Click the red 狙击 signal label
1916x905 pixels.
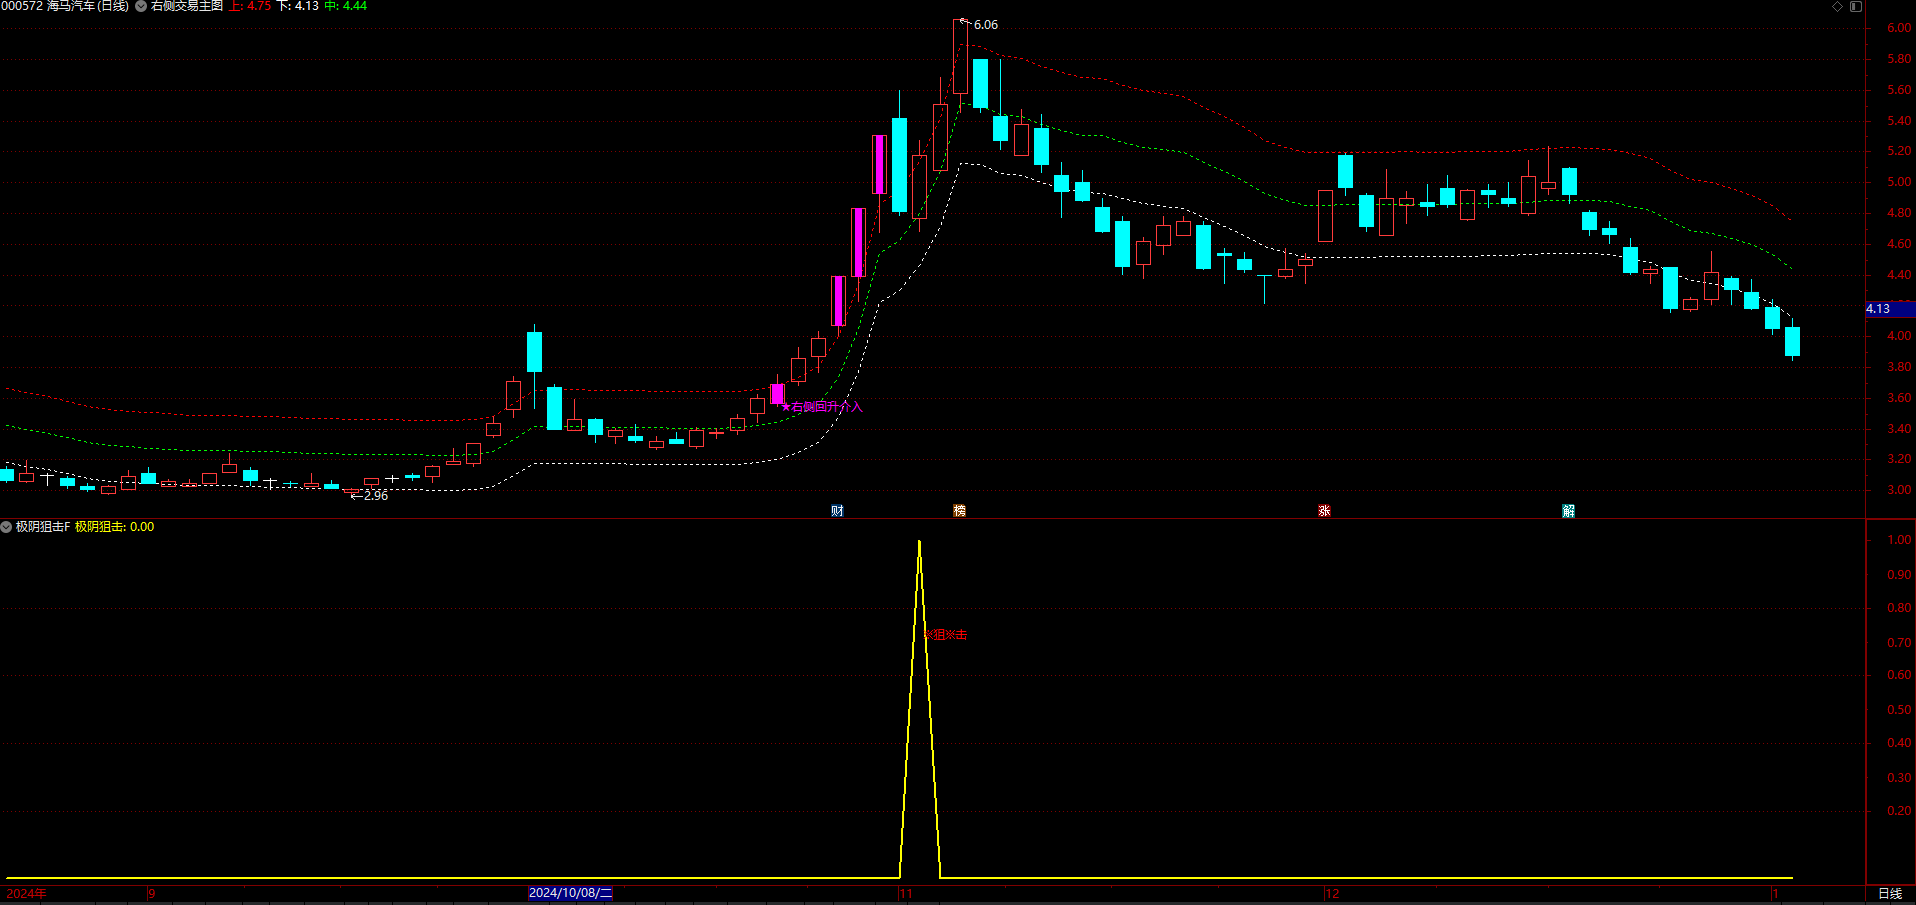coord(946,635)
